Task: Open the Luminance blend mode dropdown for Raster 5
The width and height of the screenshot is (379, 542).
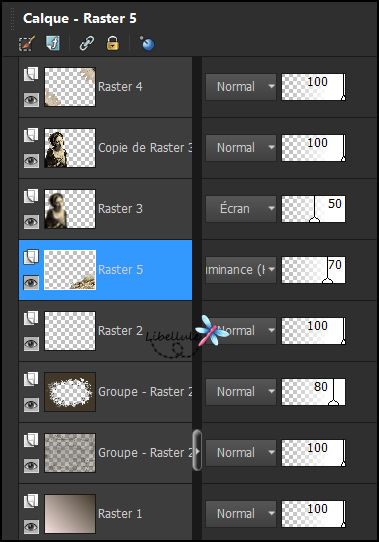Action: [x=241, y=270]
